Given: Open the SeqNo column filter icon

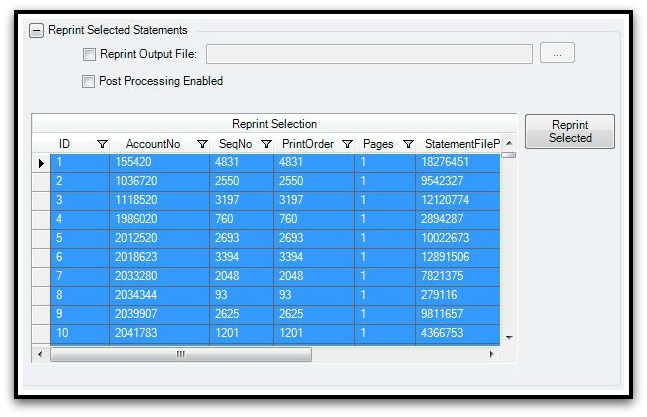Looking at the screenshot, I should pyautogui.click(x=267, y=144).
